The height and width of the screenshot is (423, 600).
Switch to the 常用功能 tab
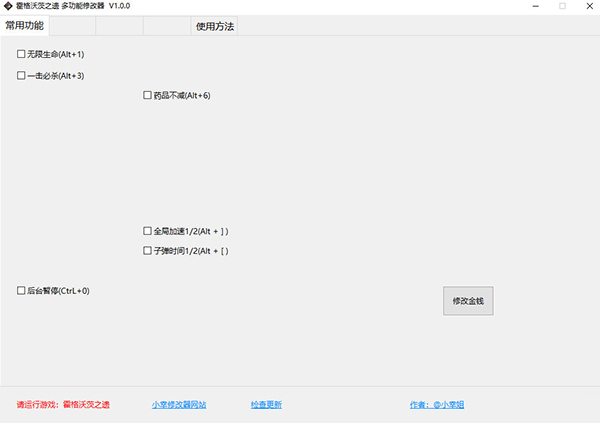point(24,26)
